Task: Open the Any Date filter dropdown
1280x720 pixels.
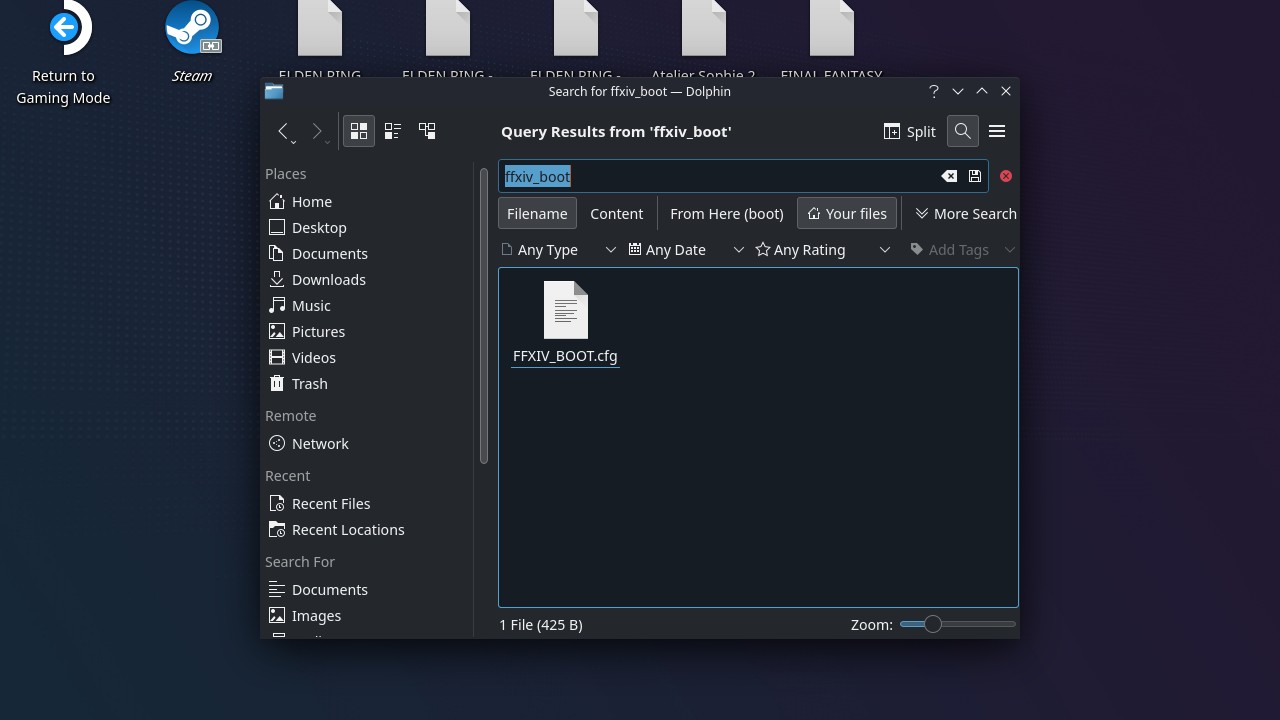Action: coord(686,250)
